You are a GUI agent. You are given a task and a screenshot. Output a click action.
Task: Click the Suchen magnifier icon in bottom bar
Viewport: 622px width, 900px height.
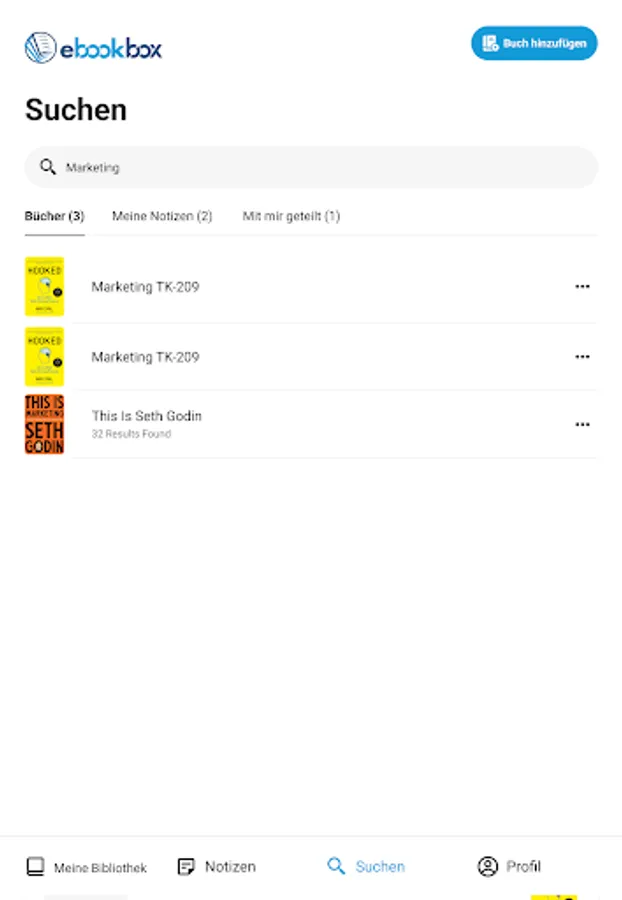click(336, 866)
